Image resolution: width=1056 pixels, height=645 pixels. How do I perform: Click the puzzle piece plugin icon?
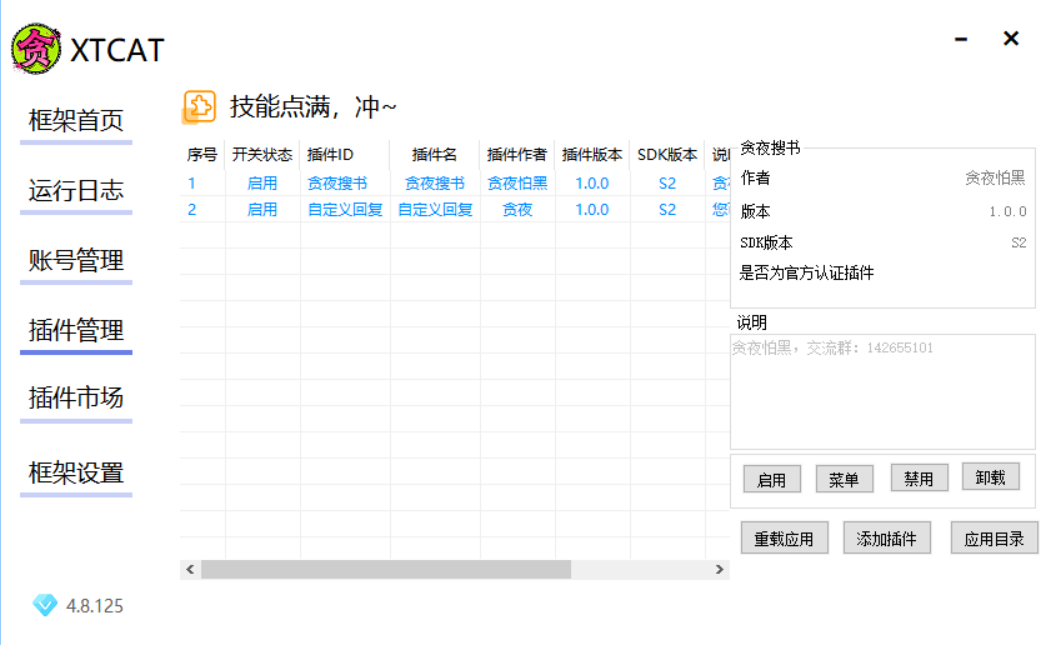[x=199, y=107]
